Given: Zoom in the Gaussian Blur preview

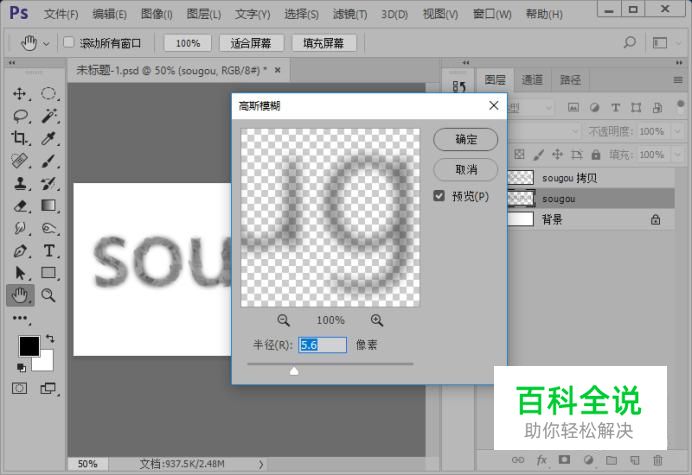Looking at the screenshot, I should coord(377,320).
